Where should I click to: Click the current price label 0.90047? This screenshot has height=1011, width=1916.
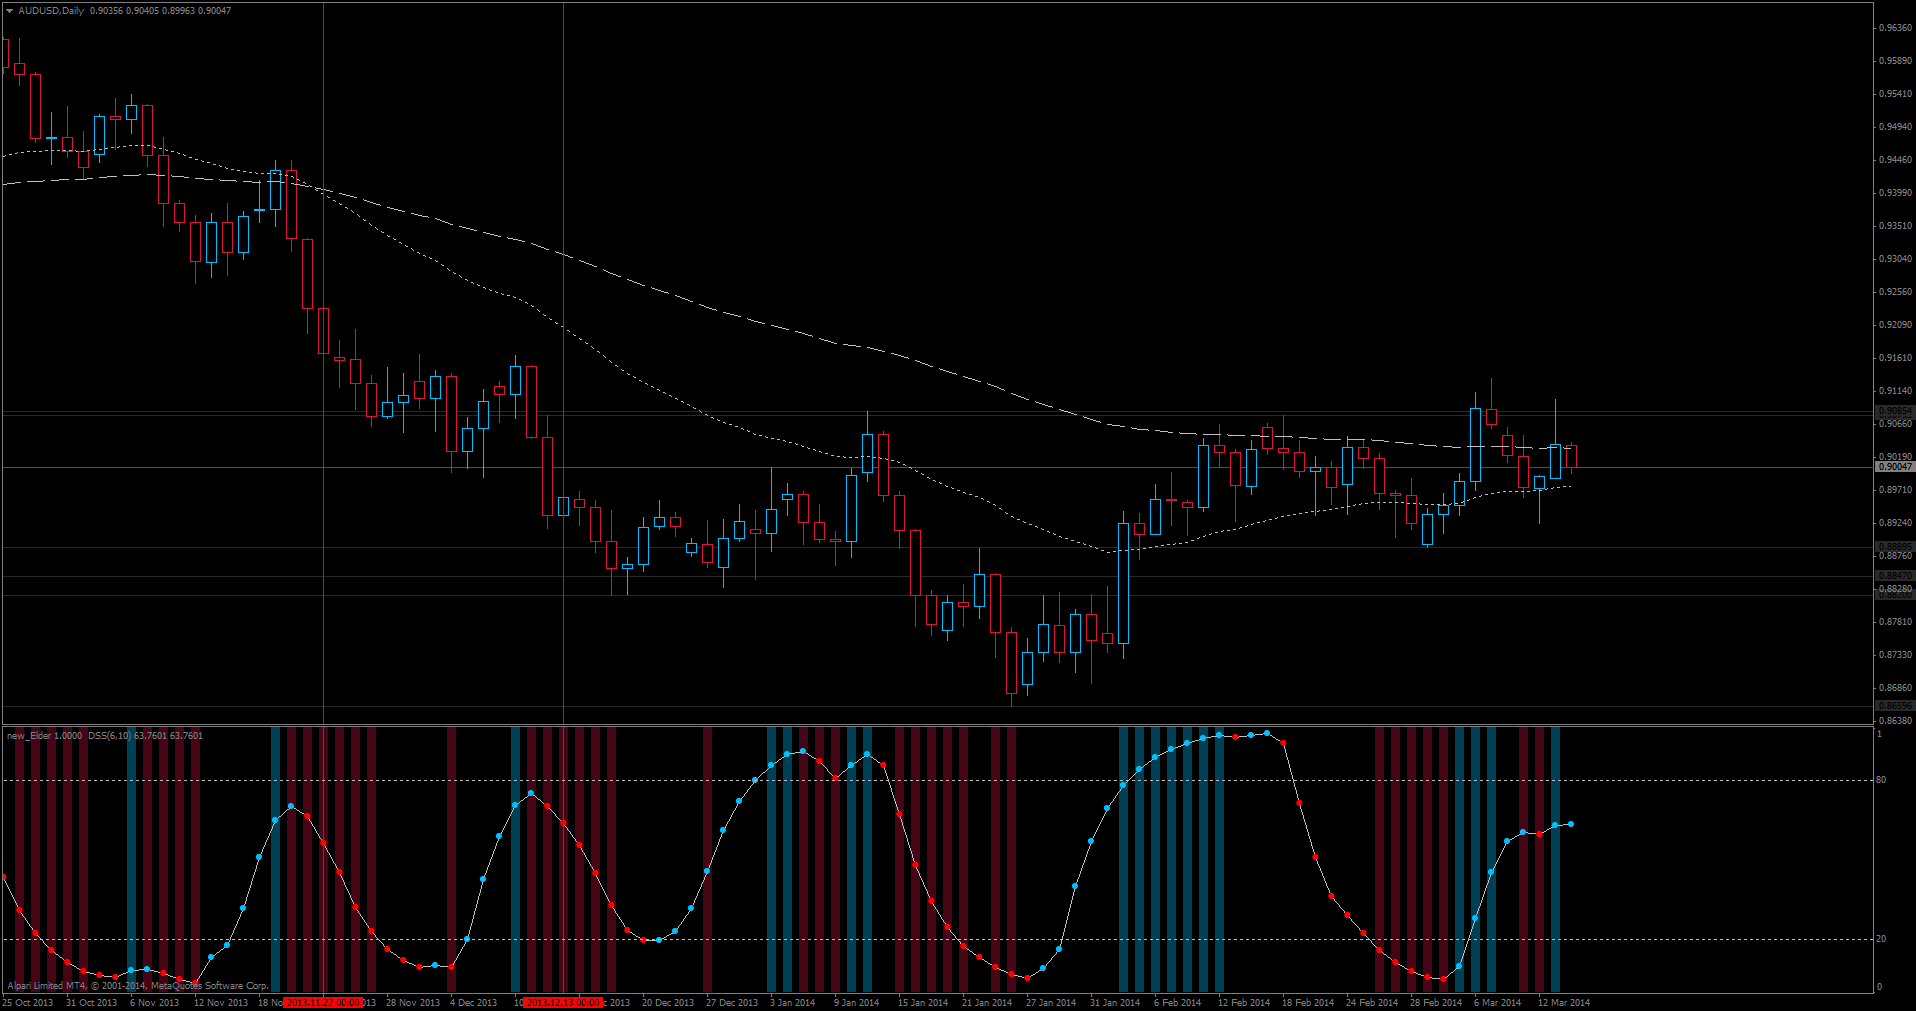click(1894, 467)
